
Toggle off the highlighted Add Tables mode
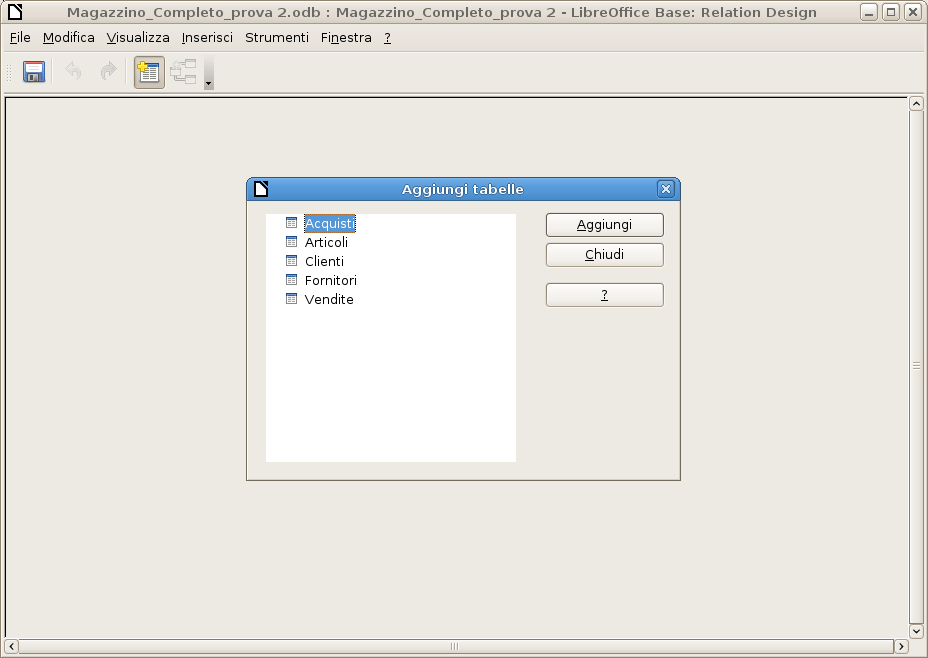[148, 71]
